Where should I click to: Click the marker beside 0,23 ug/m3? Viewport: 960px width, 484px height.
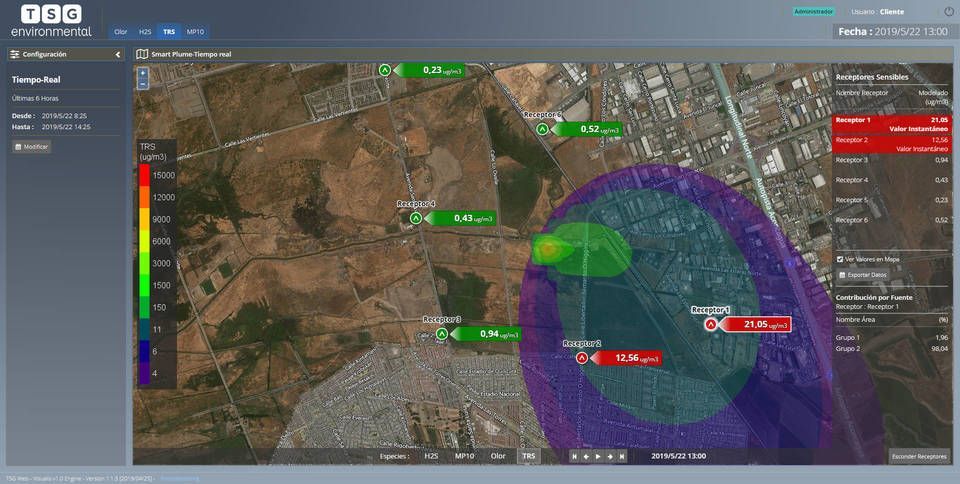(384, 70)
